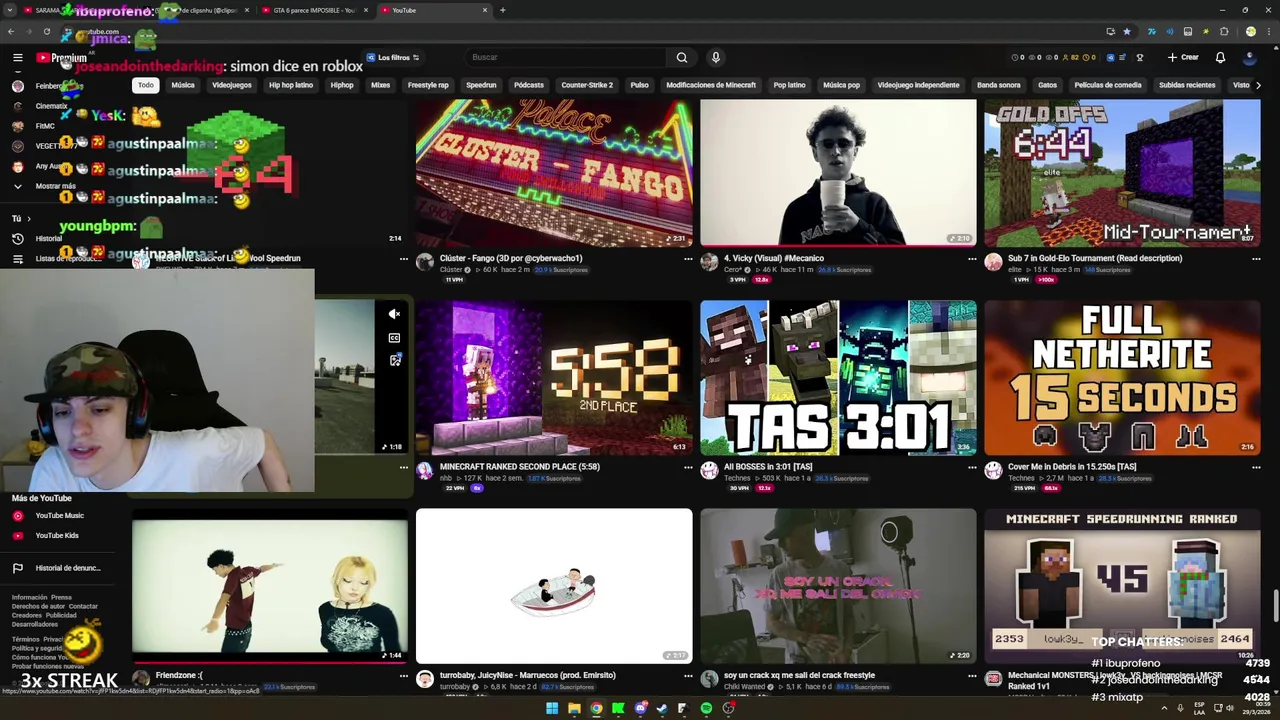This screenshot has width=1280, height=720.
Task: Select the Counter-Strike 2 chip
Action: tap(587, 85)
